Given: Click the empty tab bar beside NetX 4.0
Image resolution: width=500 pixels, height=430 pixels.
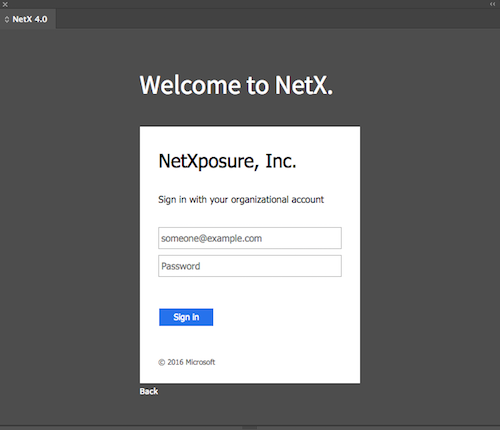Looking at the screenshot, I should coord(278,19).
